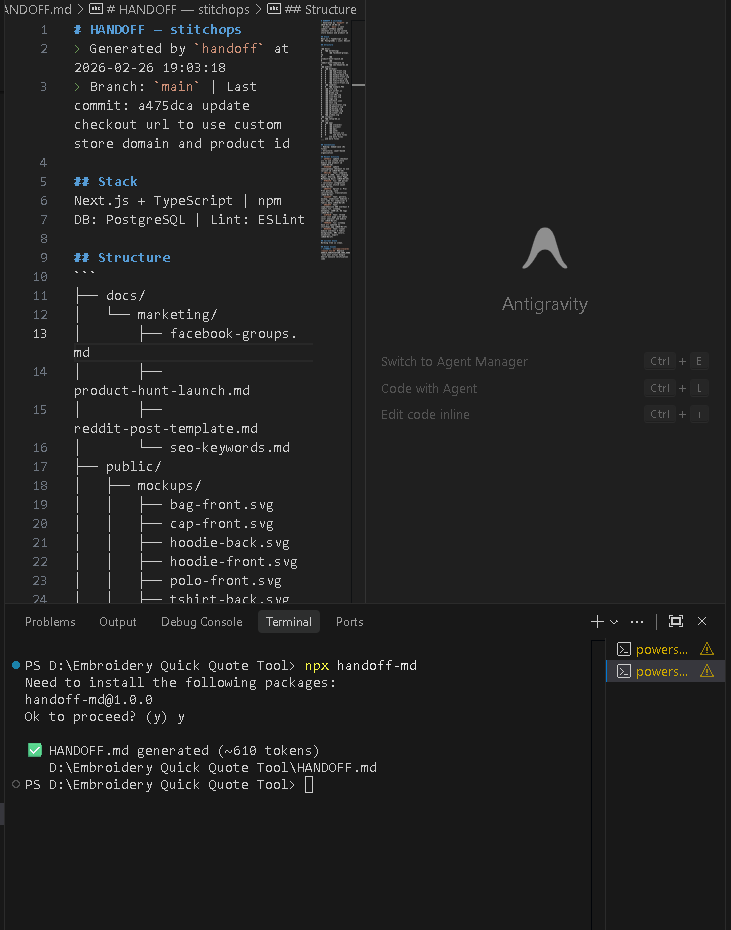The image size is (731, 930).
Task: Close the bottom terminal panel
Action: click(702, 621)
